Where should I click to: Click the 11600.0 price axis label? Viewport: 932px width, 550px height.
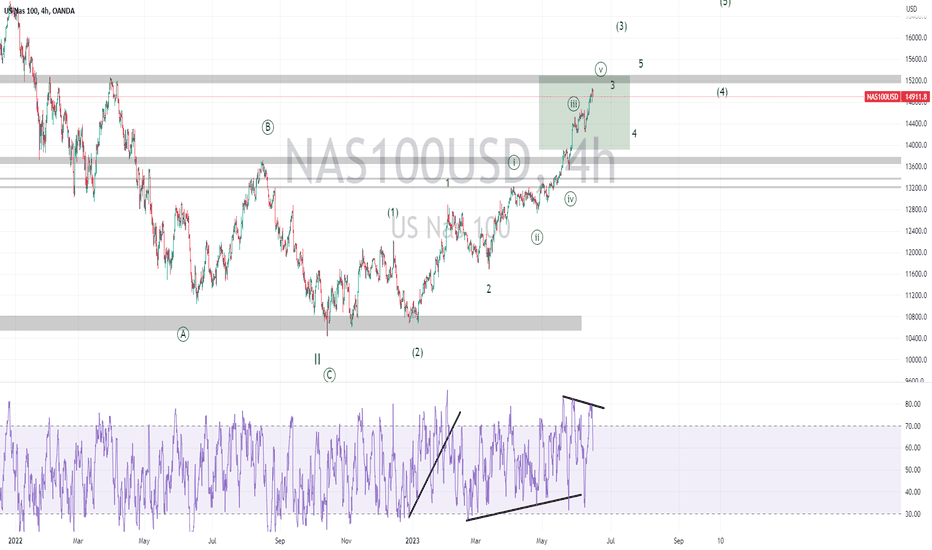916,274
